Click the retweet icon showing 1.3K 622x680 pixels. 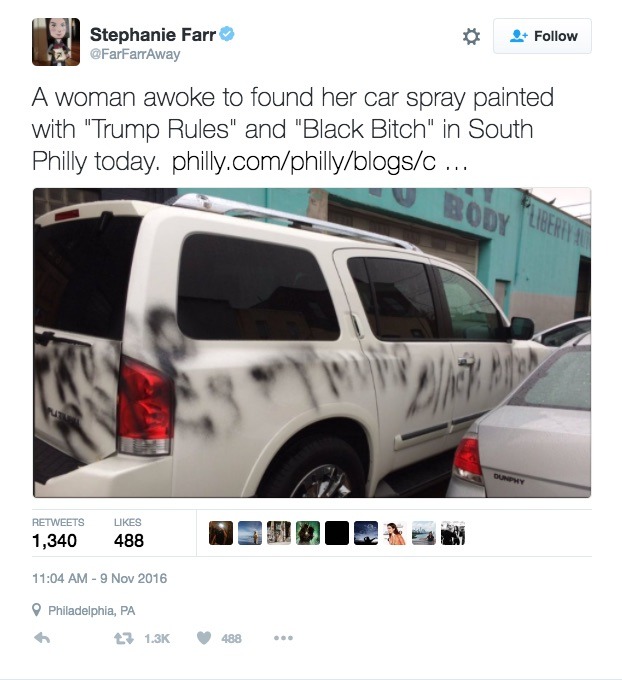coord(124,638)
